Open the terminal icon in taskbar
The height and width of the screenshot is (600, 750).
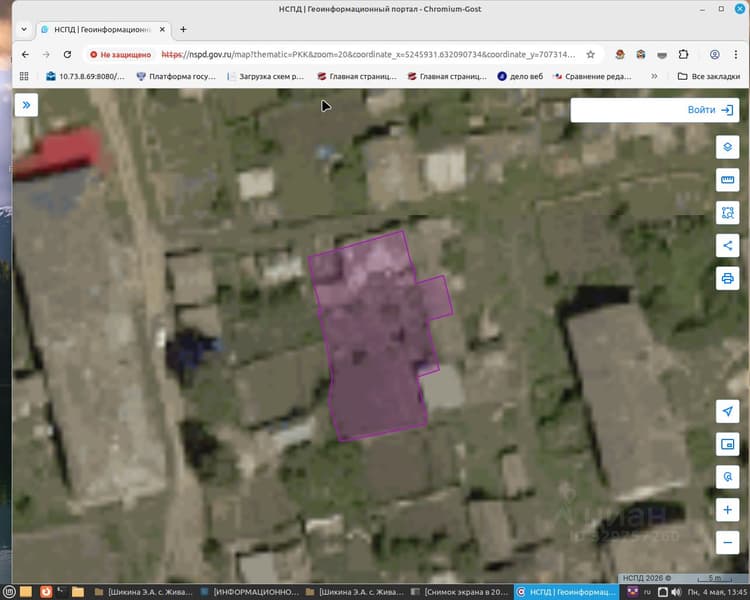[x=61, y=592]
